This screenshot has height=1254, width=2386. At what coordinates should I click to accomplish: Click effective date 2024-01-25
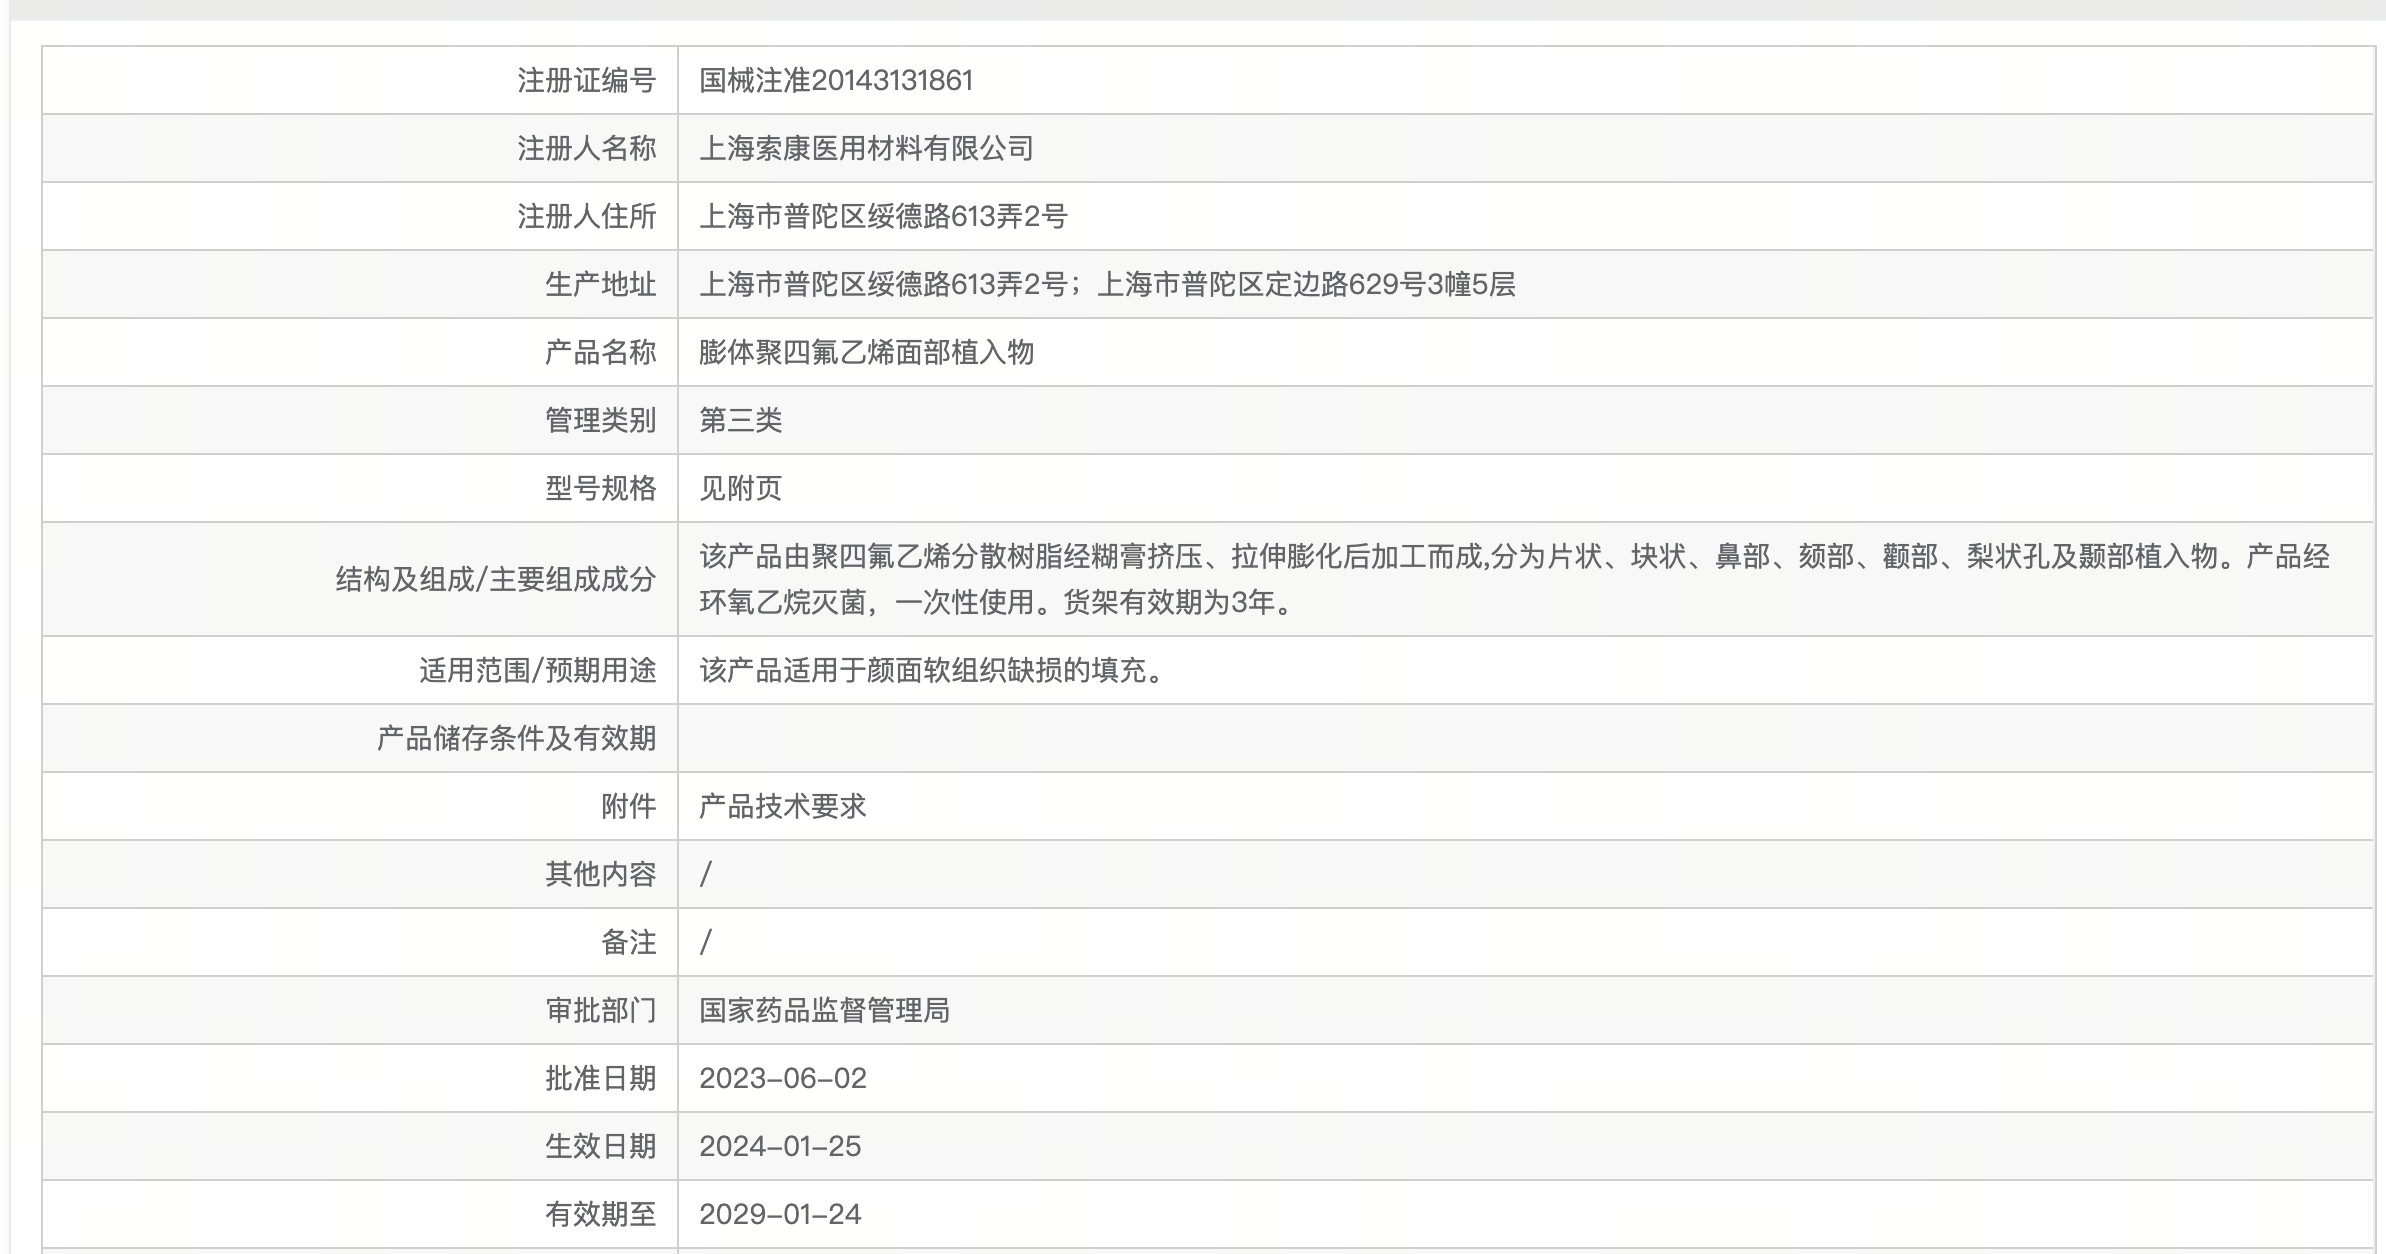(780, 1146)
